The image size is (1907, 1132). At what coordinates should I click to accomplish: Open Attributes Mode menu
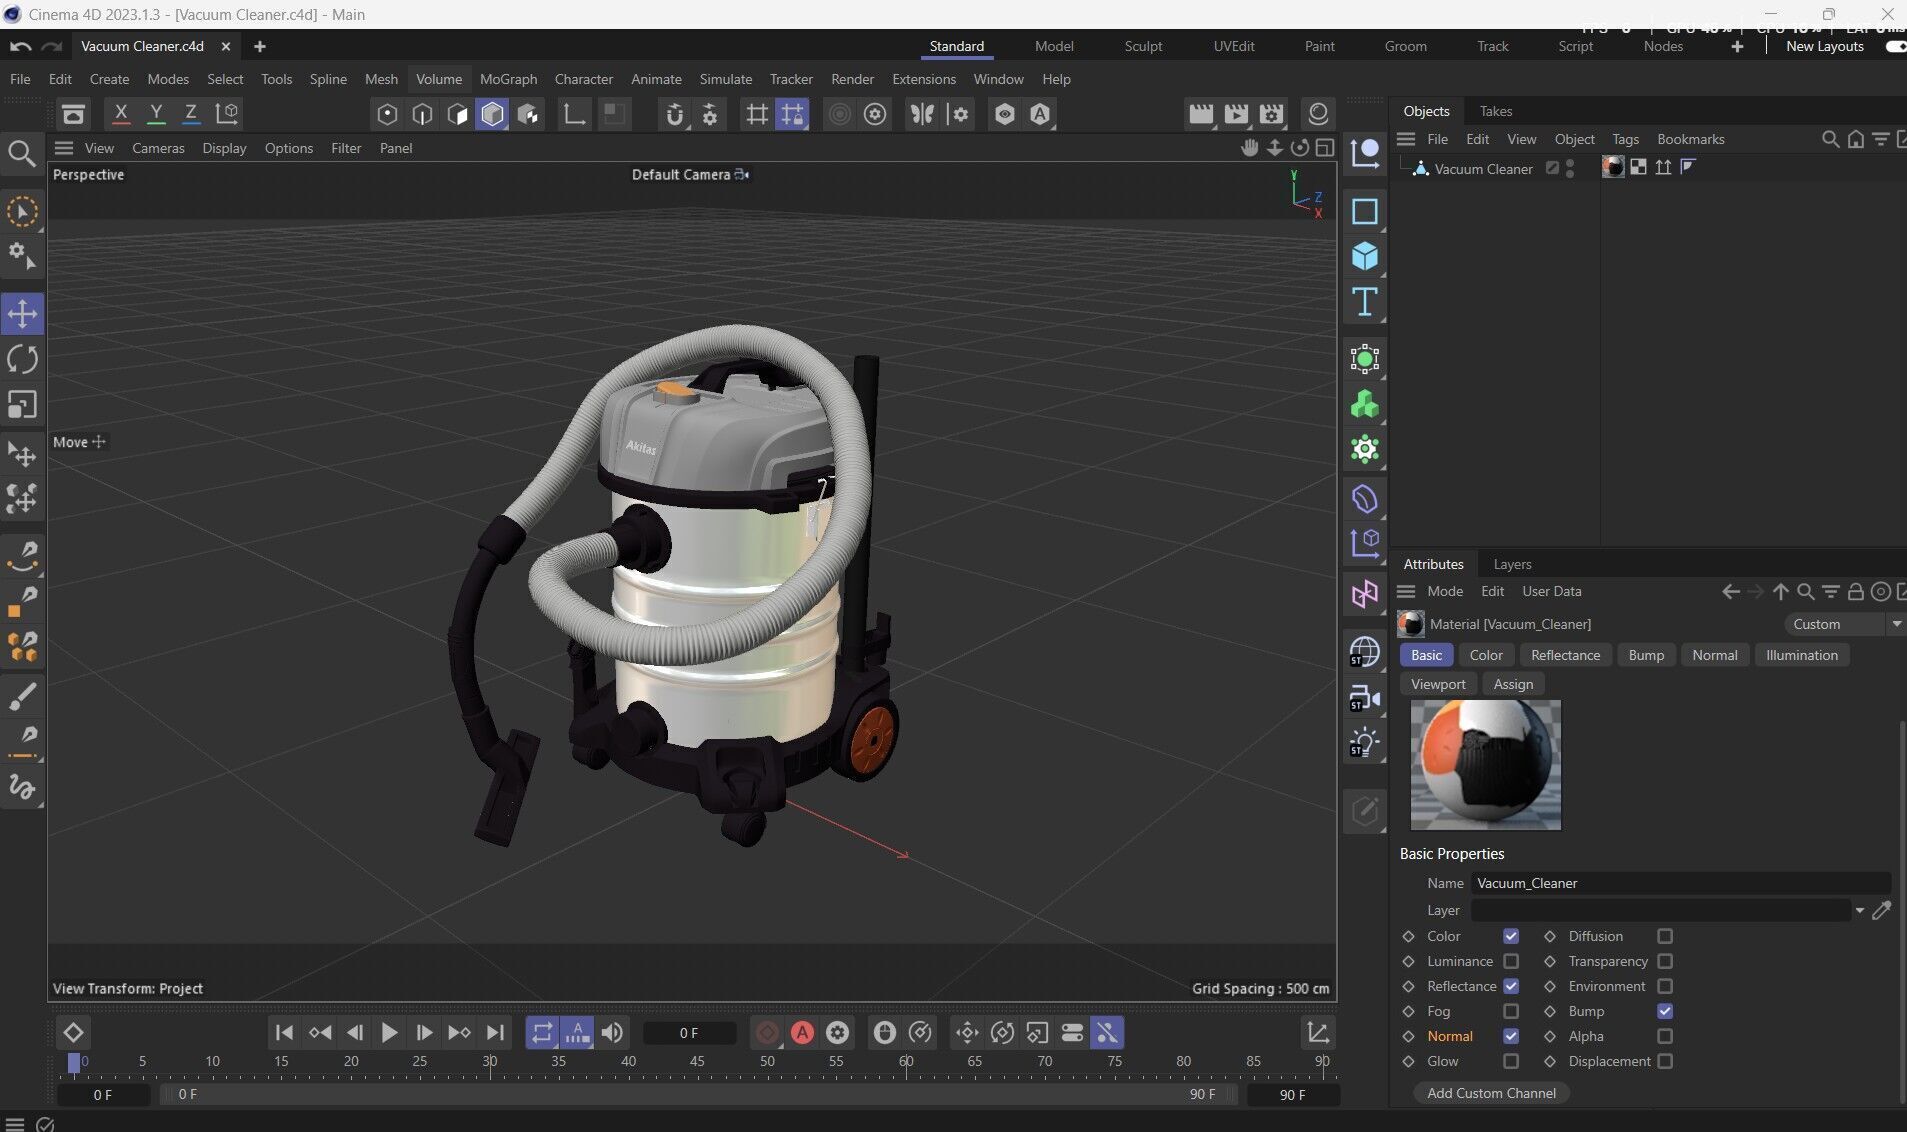(1445, 591)
